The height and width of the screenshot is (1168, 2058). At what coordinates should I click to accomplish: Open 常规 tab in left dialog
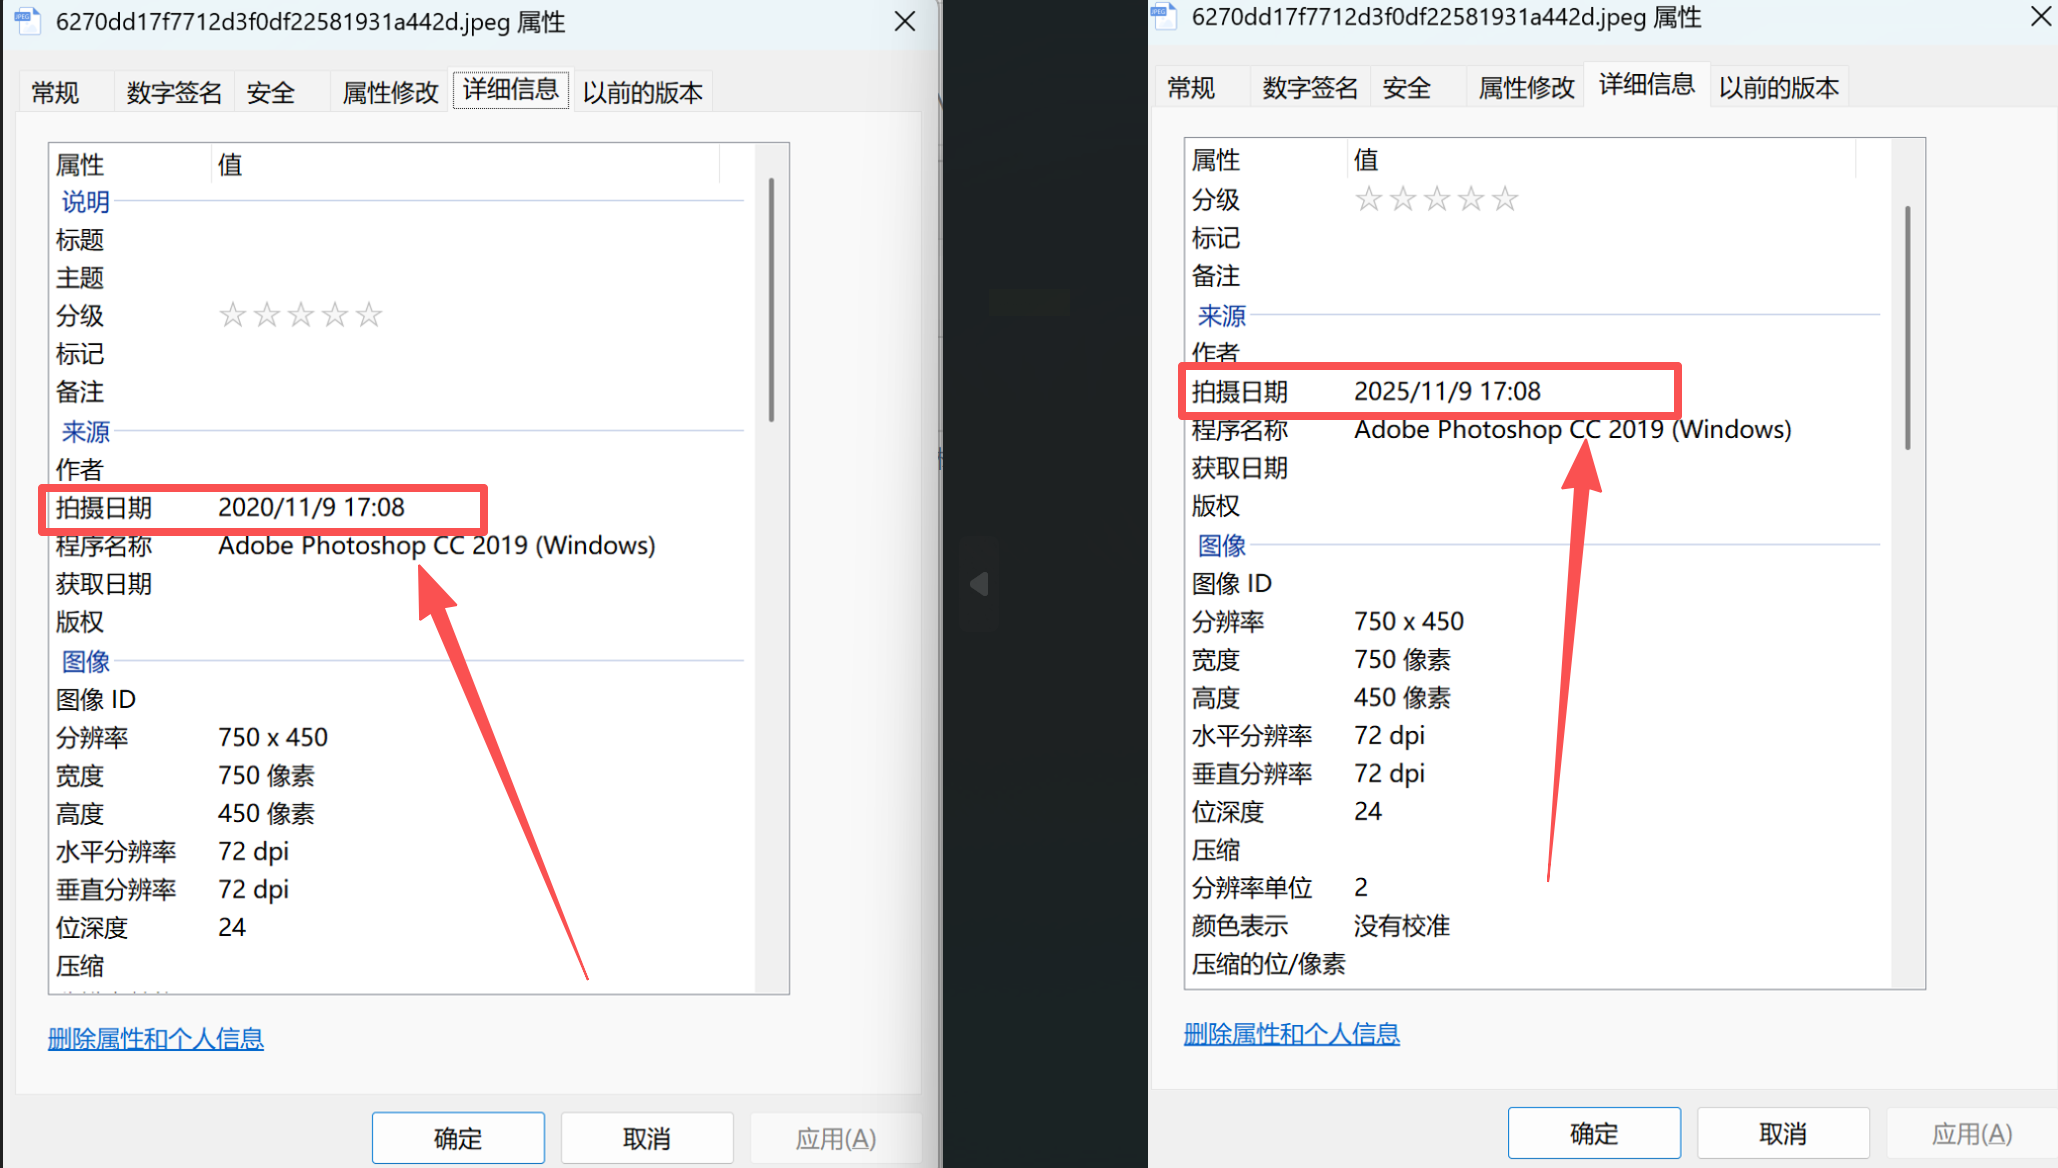55,92
